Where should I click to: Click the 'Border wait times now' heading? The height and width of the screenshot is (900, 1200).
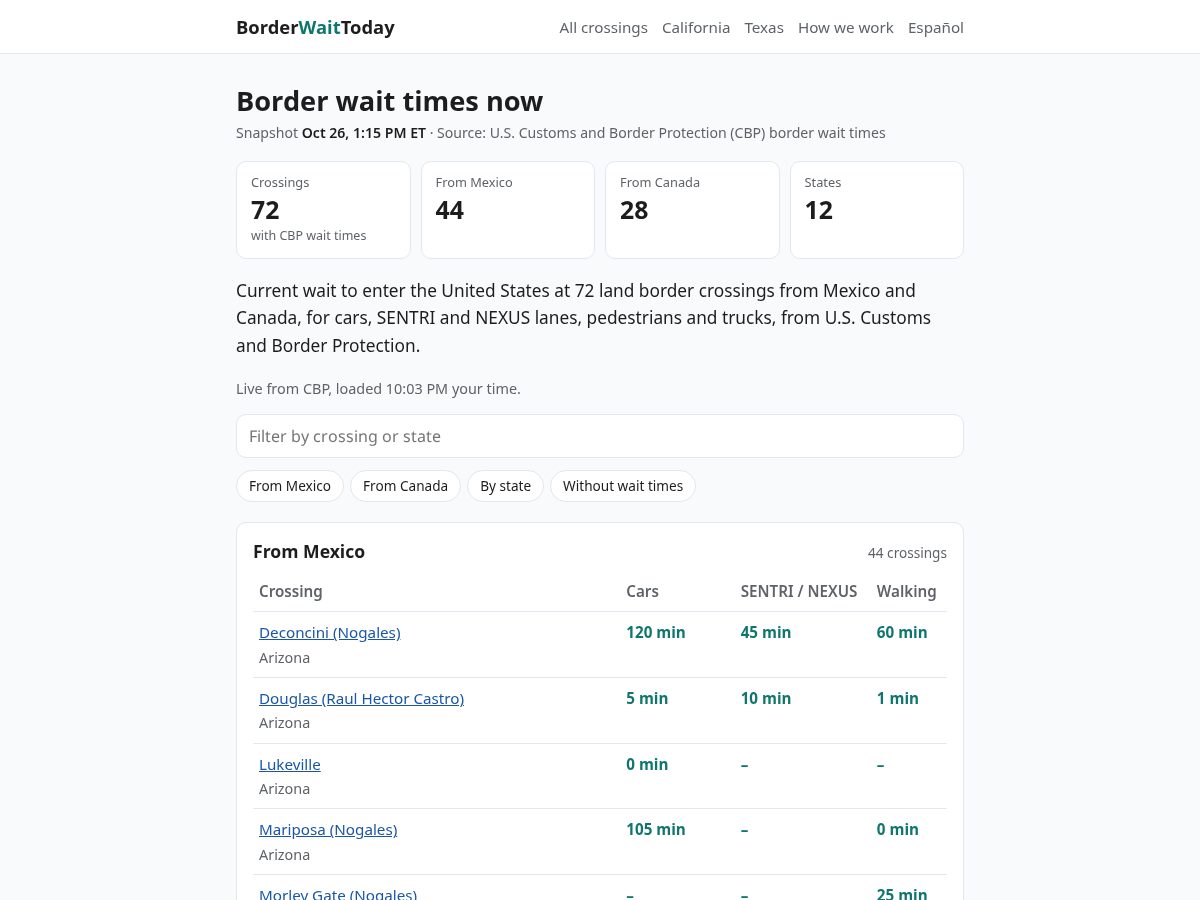click(390, 102)
